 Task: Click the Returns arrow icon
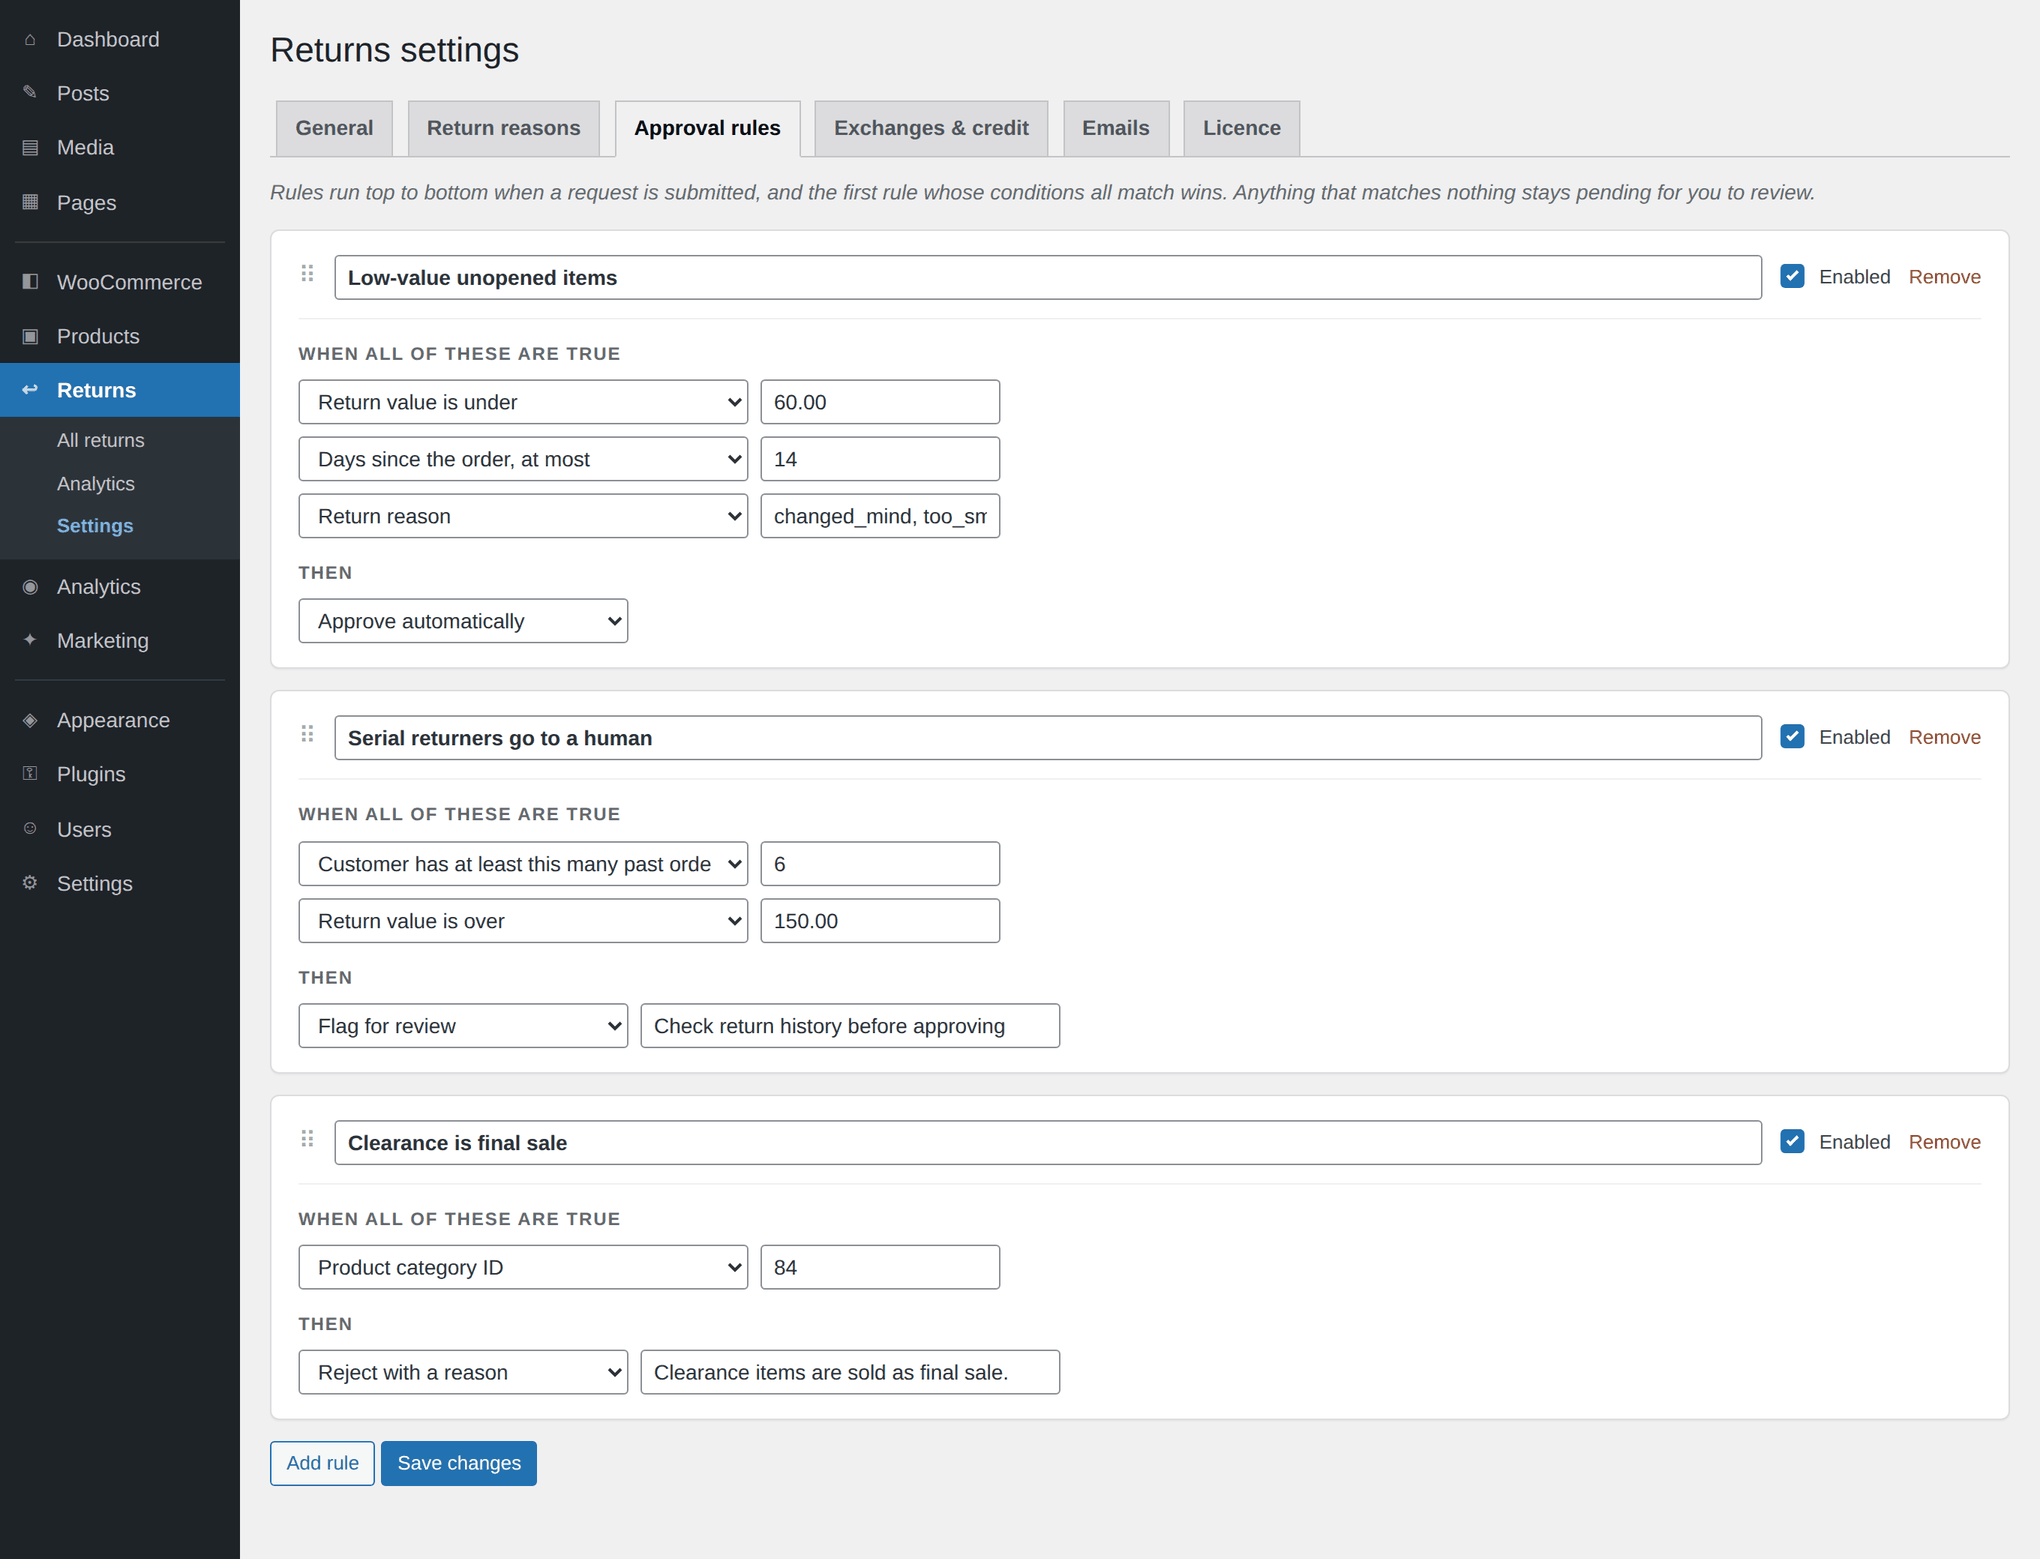(30, 390)
